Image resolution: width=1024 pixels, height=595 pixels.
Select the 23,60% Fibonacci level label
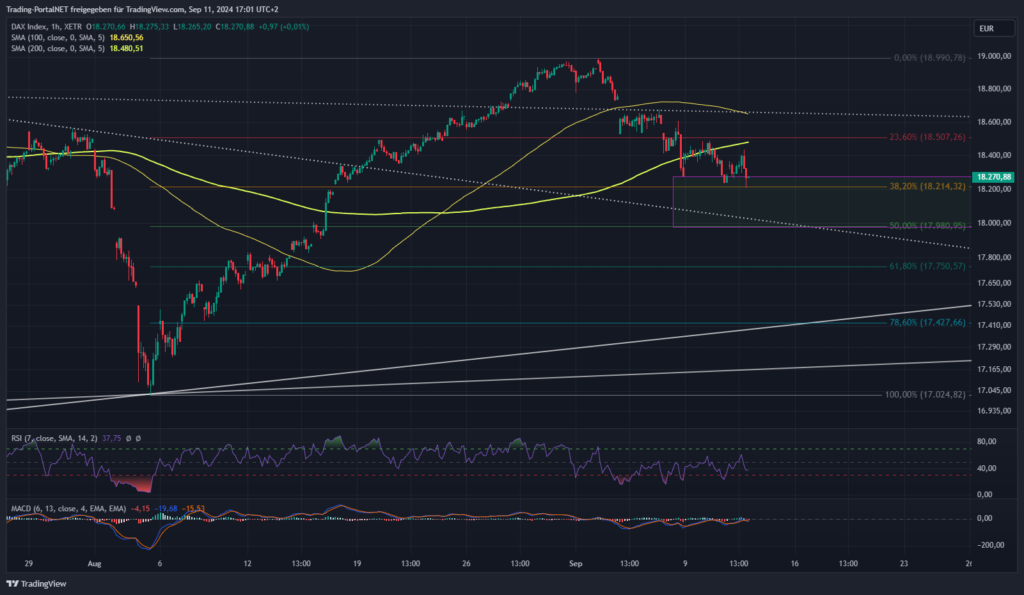coord(927,138)
